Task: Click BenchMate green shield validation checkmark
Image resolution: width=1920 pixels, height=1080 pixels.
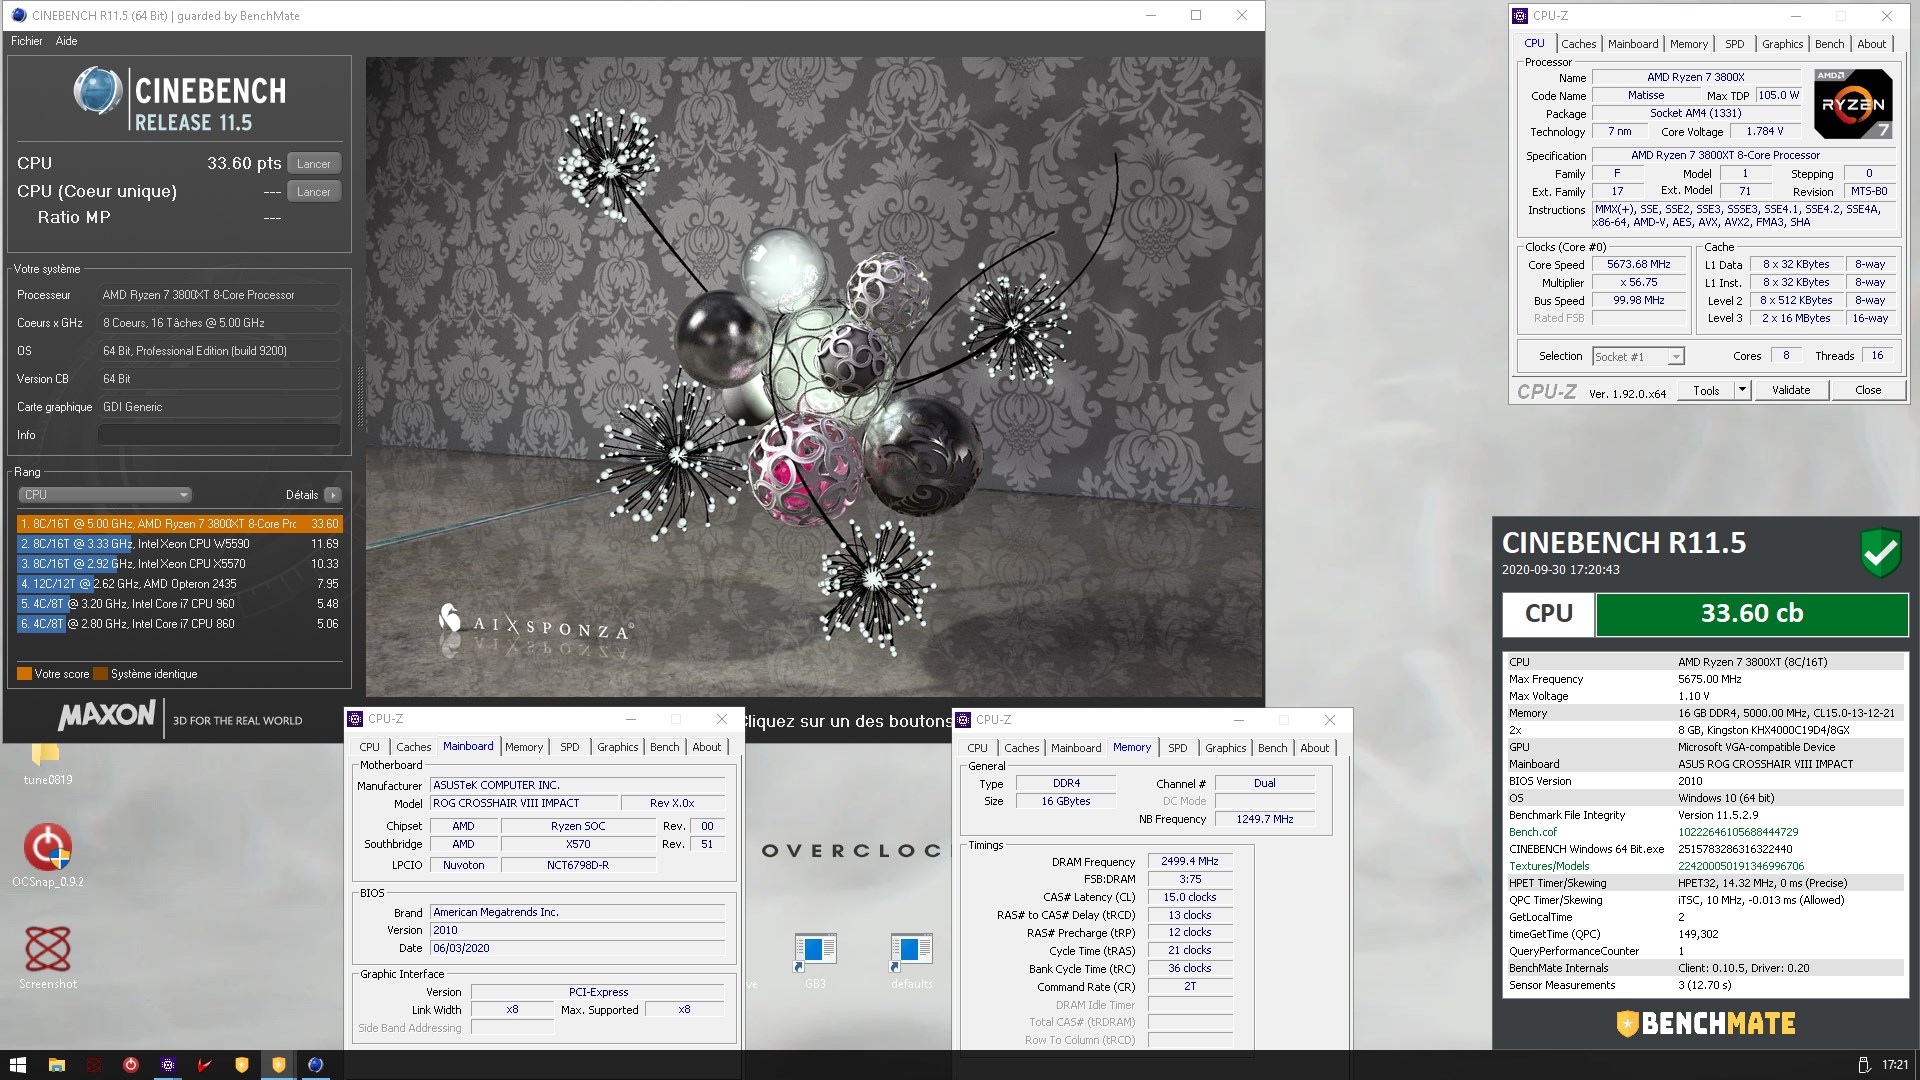Action: [1880, 552]
